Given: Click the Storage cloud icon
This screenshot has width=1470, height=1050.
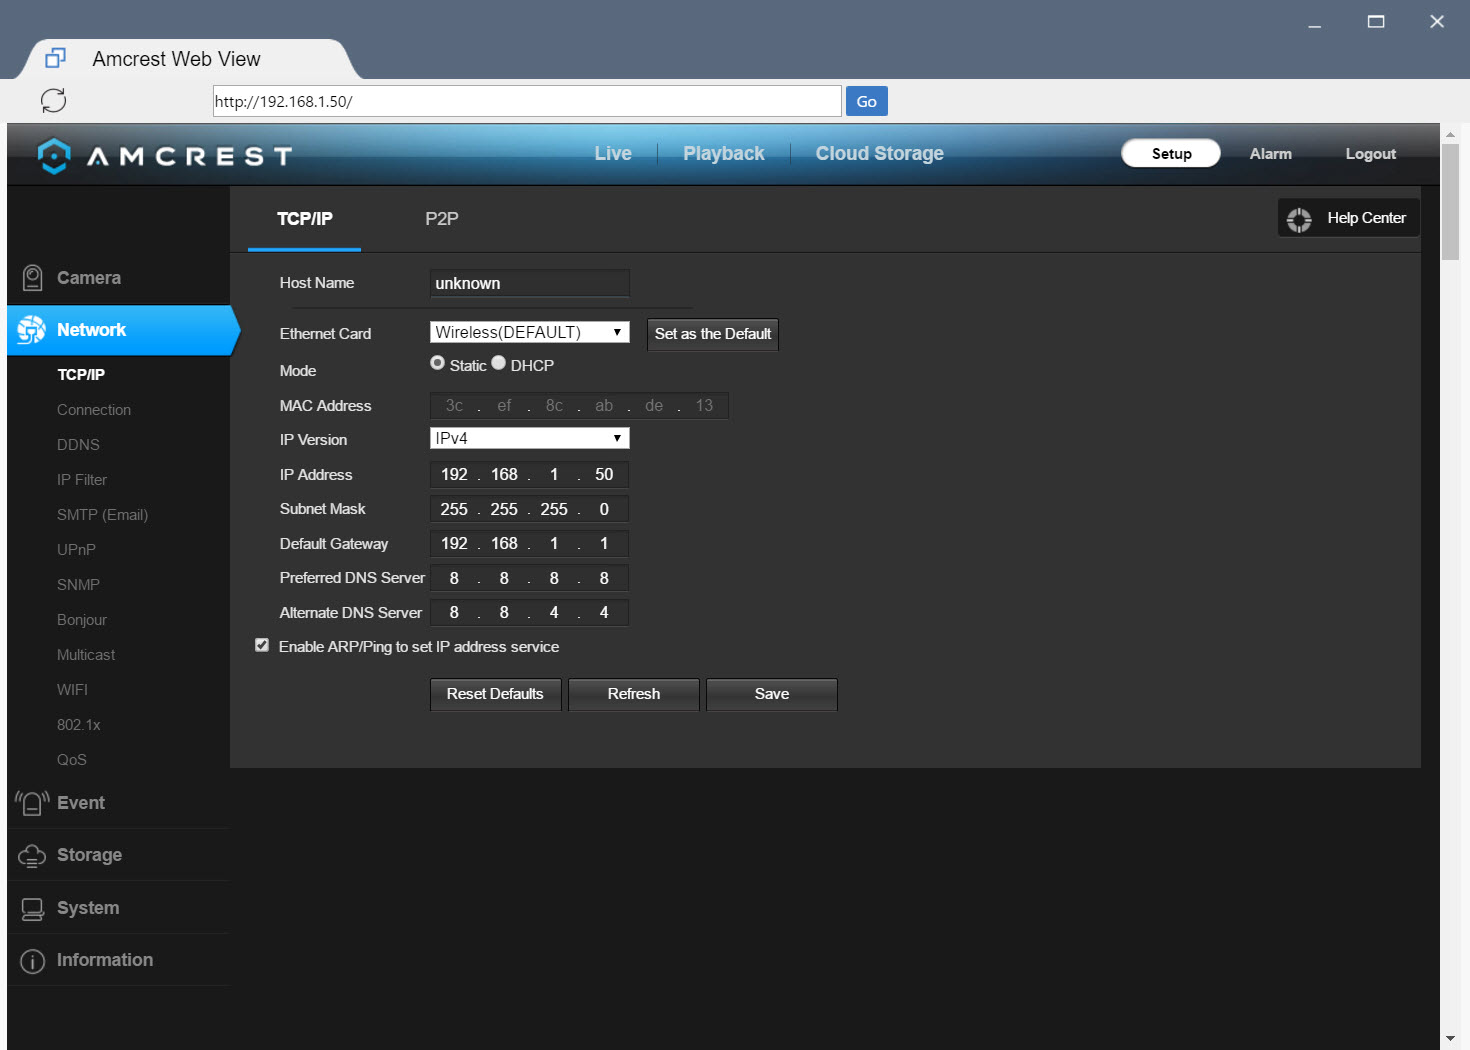Looking at the screenshot, I should click(32, 855).
